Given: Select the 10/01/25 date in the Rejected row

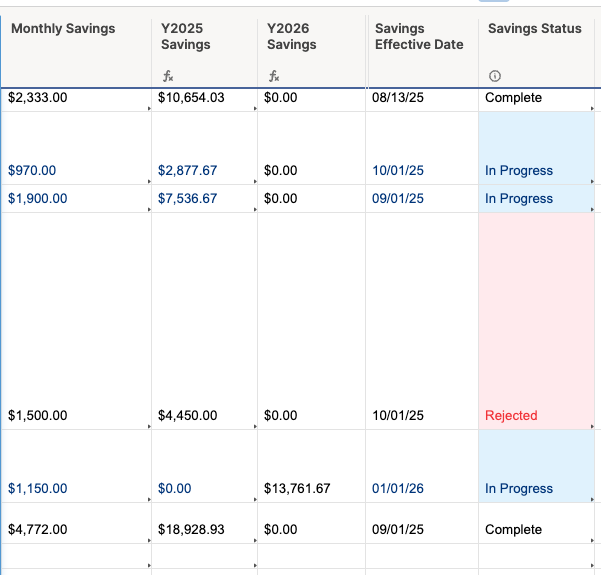Looking at the screenshot, I should [398, 416].
